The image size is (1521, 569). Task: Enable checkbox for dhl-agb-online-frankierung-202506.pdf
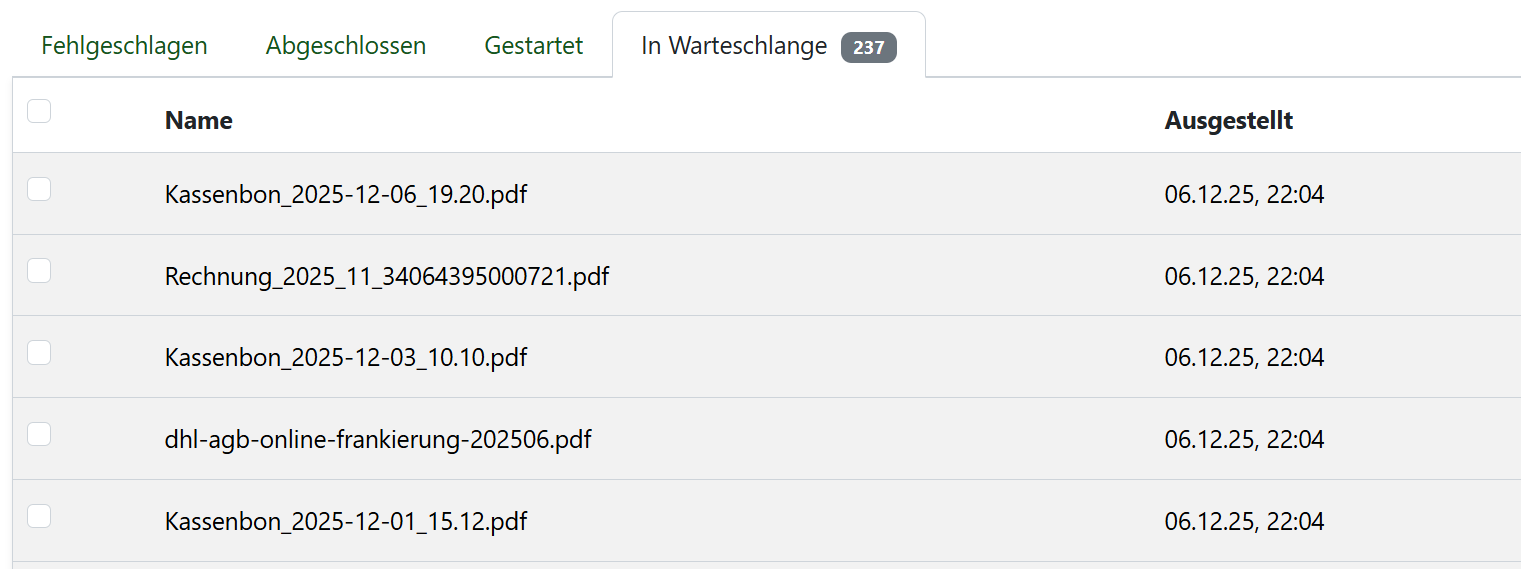[39, 434]
